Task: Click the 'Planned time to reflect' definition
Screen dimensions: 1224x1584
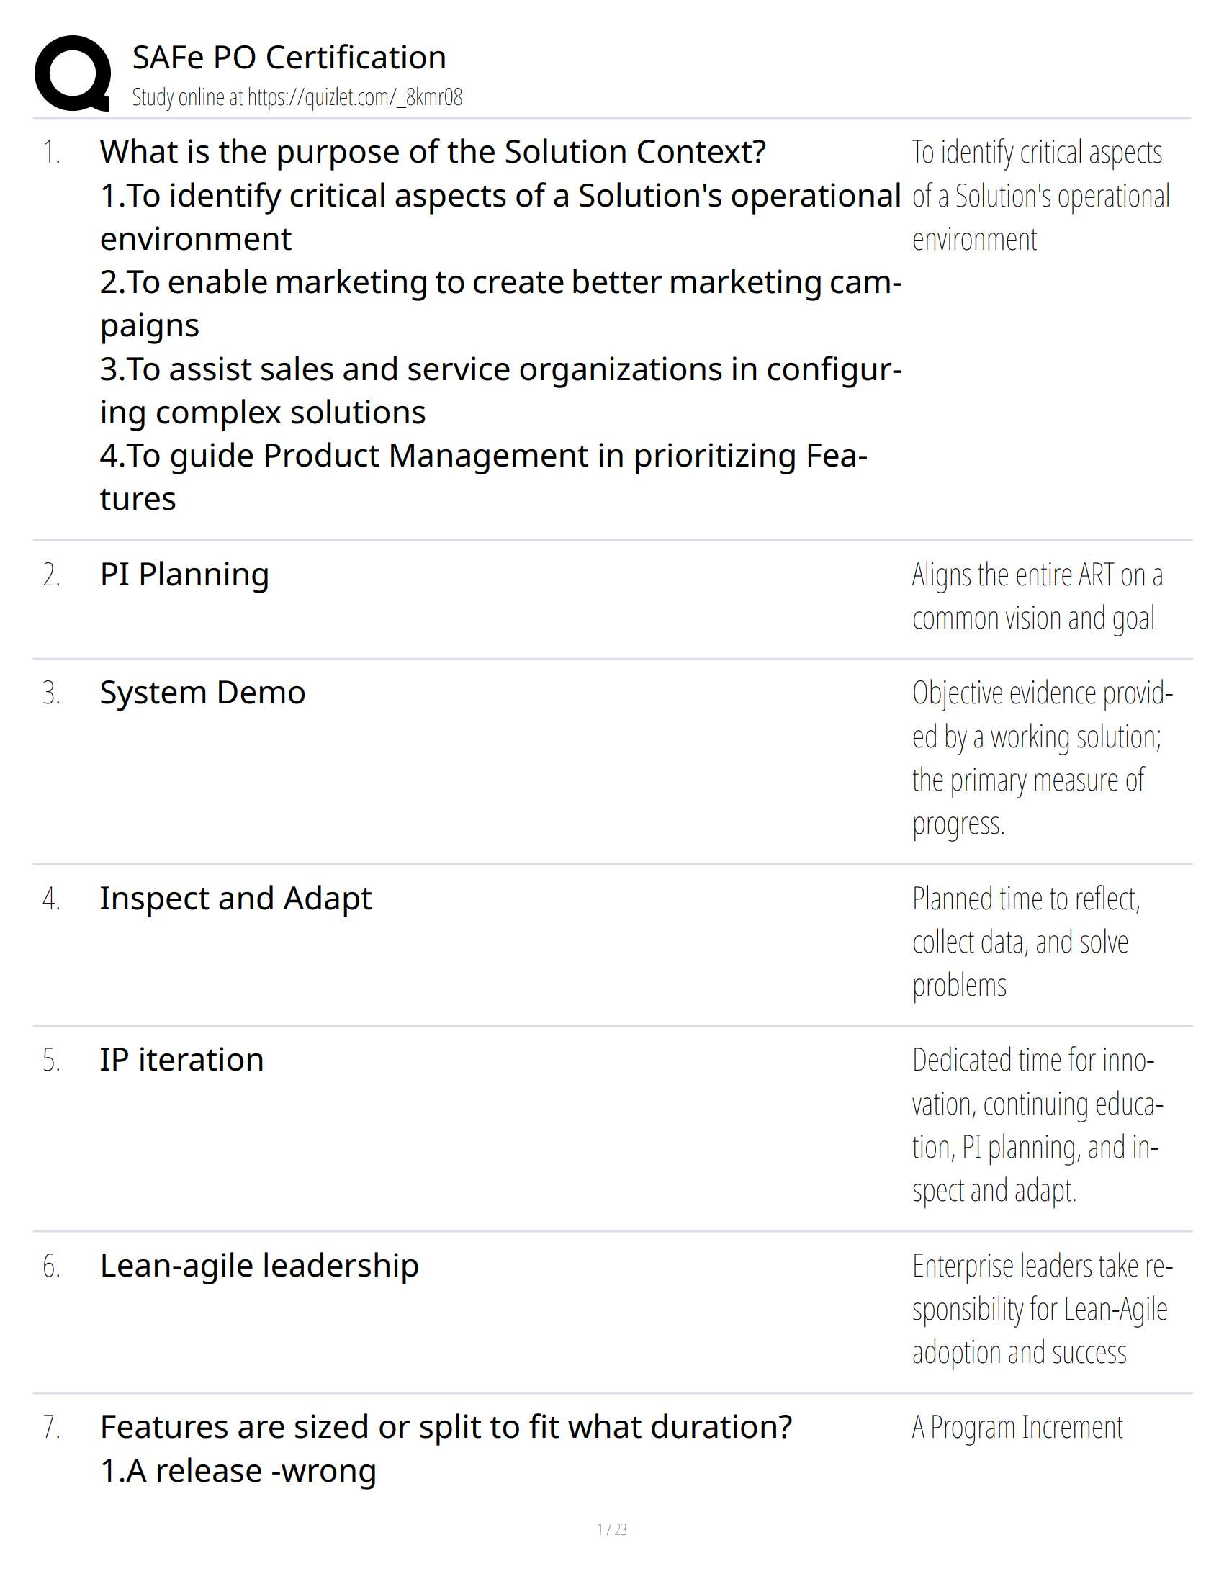Action: [x=1026, y=942]
